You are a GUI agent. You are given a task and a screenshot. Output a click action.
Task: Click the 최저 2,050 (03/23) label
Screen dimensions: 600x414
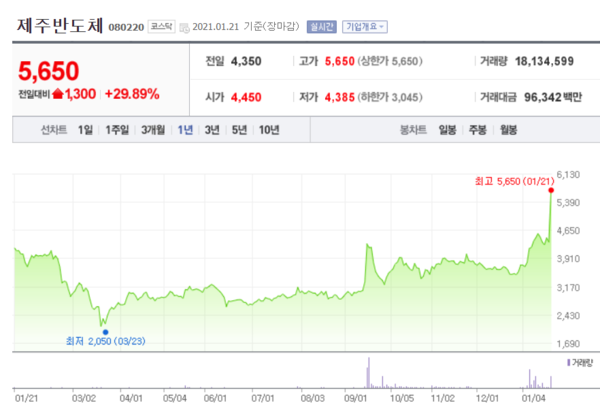tap(106, 341)
